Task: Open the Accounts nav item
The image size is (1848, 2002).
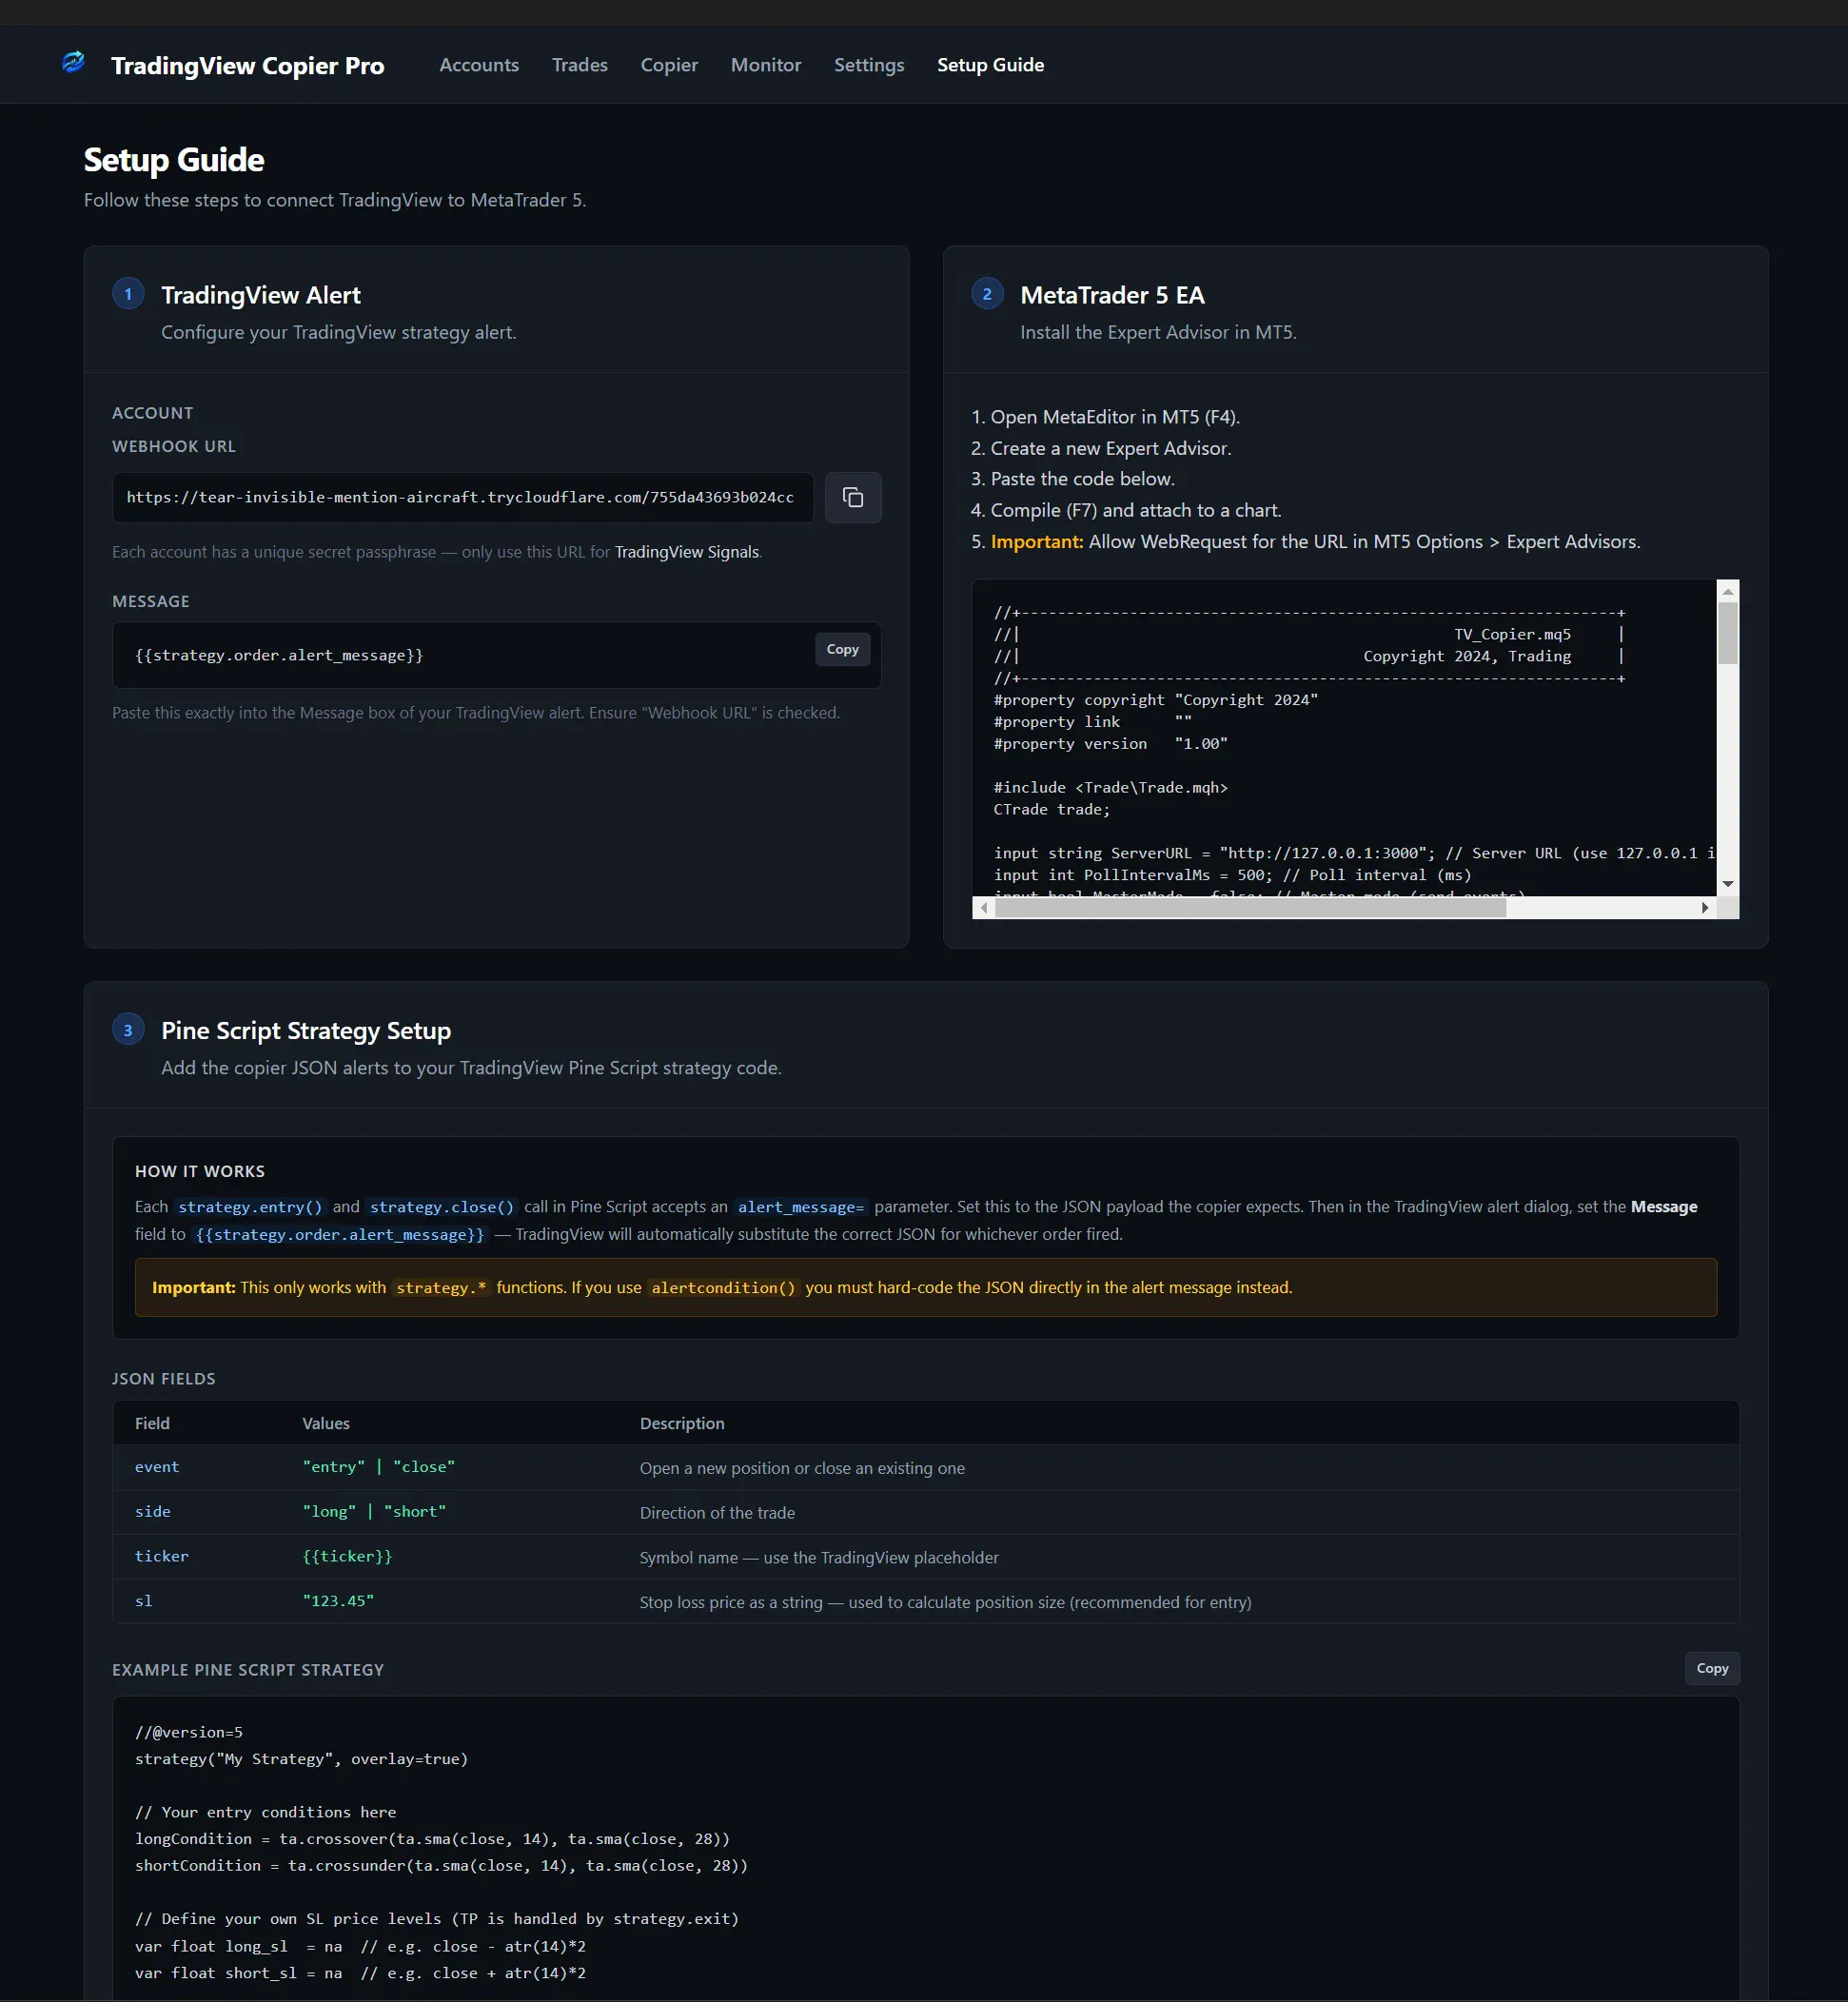Action: (479, 65)
